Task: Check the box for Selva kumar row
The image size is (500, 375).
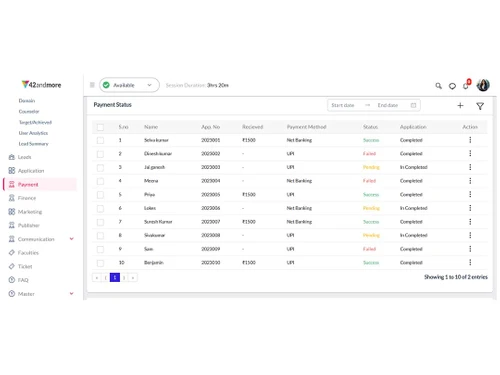Action: 100,140
